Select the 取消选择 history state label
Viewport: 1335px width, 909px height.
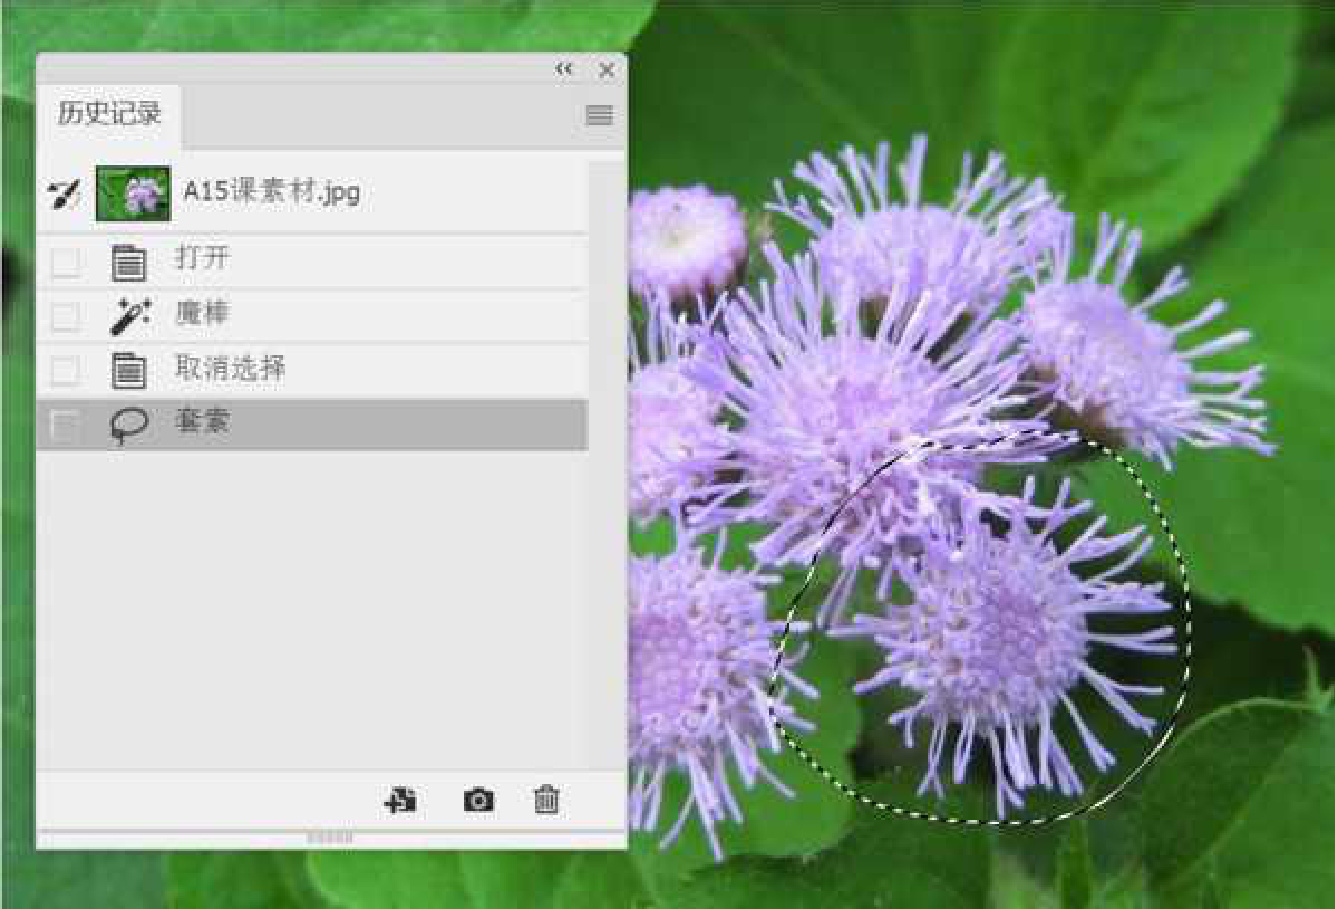click(231, 368)
